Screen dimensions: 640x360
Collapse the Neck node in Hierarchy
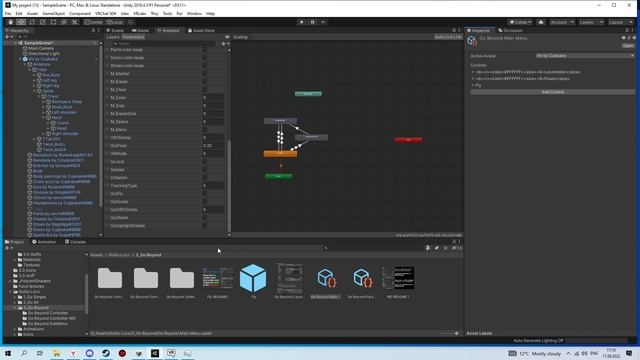click(x=43, y=118)
